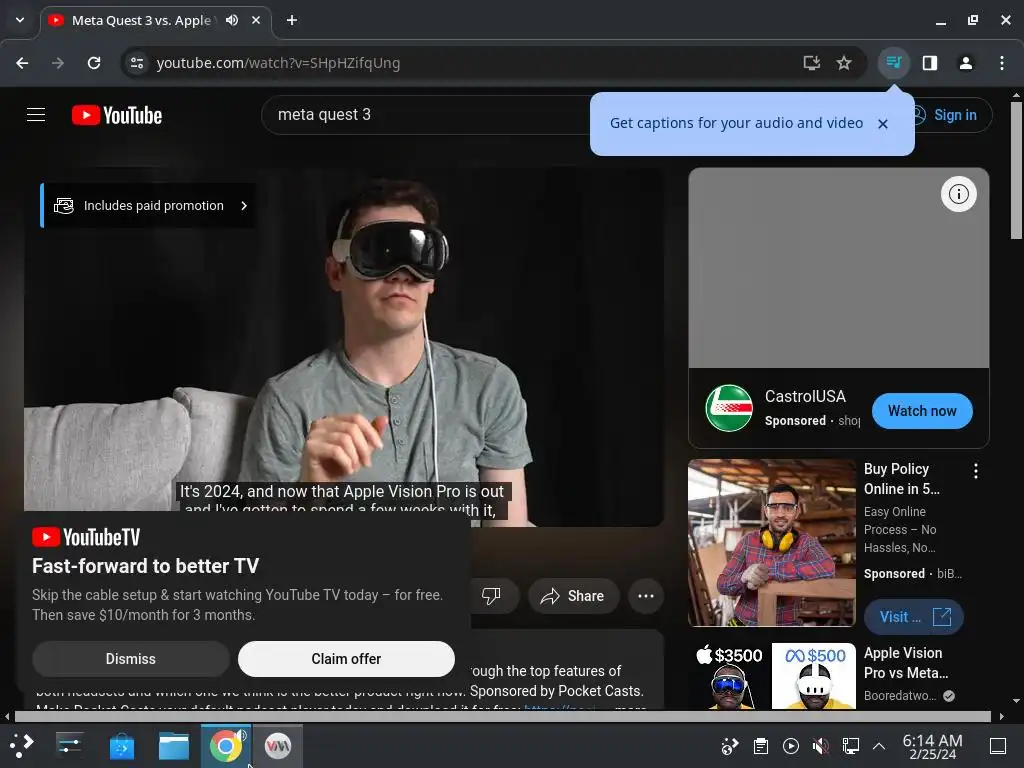This screenshot has width=1024, height=768.
Task: Open more actions three-dot button under video
Action: (x=646, y=596)
